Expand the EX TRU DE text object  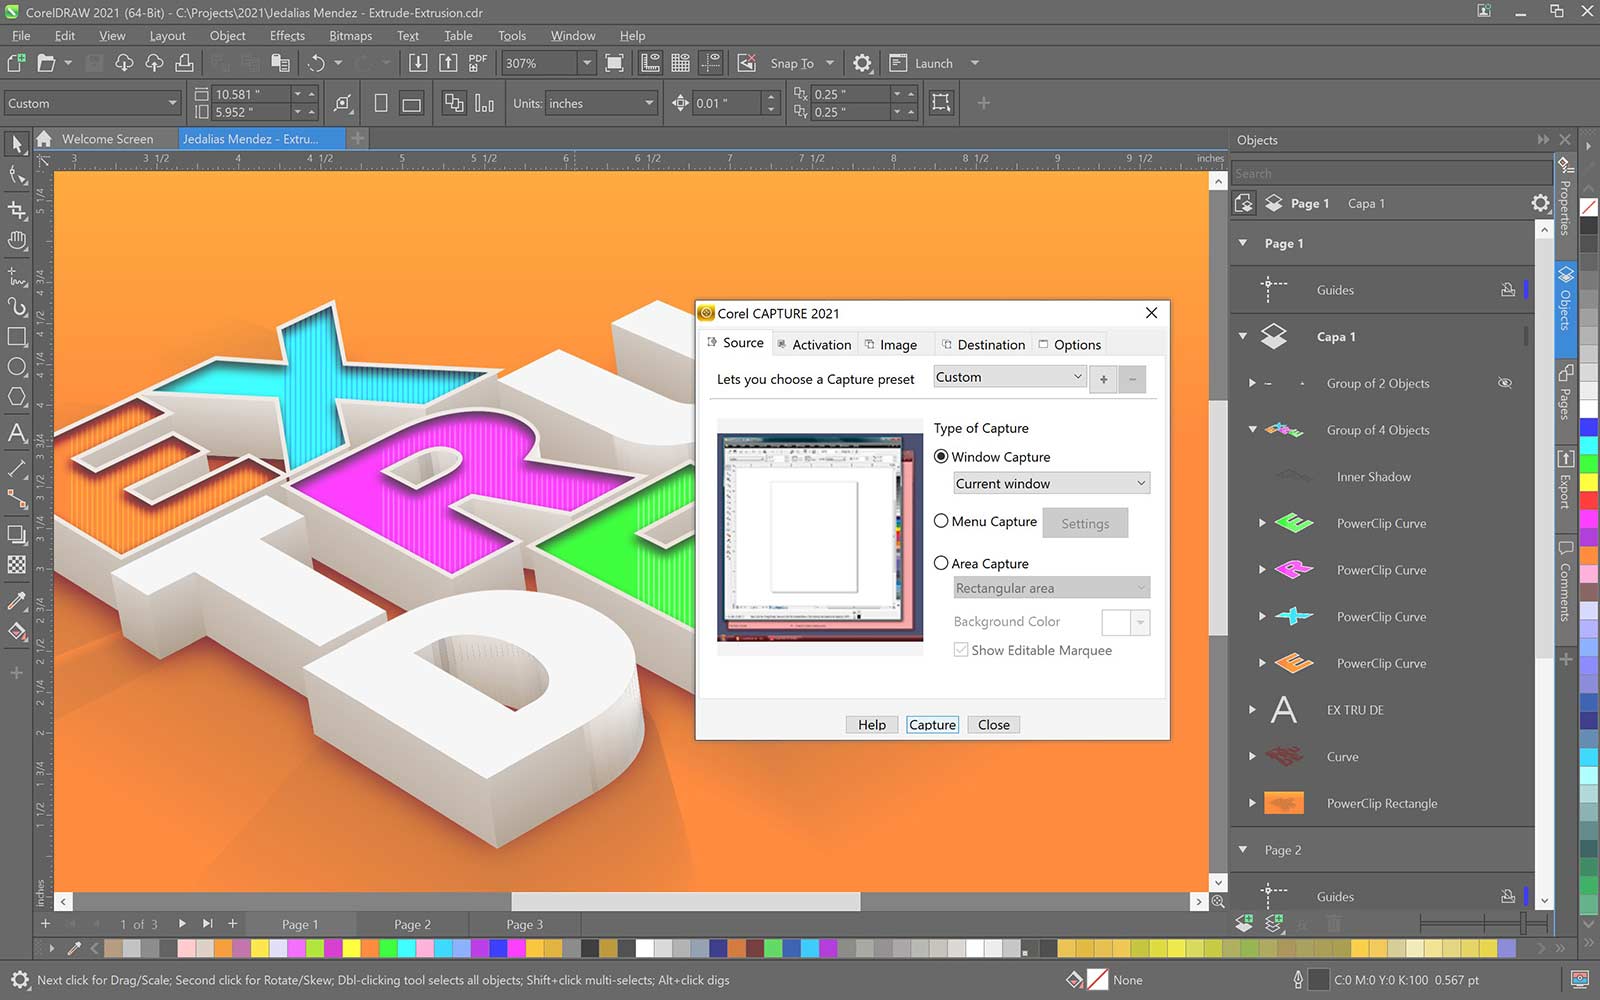click(x=1252, y=710)
